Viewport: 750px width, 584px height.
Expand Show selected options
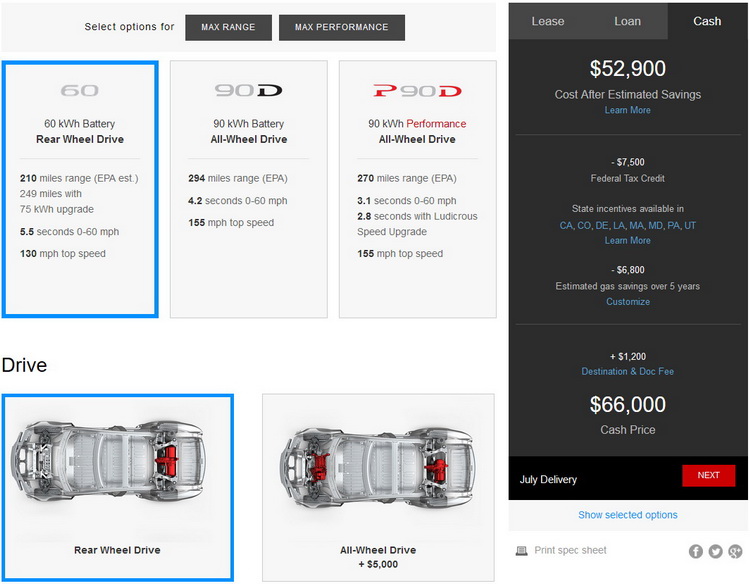coord(628,515)
